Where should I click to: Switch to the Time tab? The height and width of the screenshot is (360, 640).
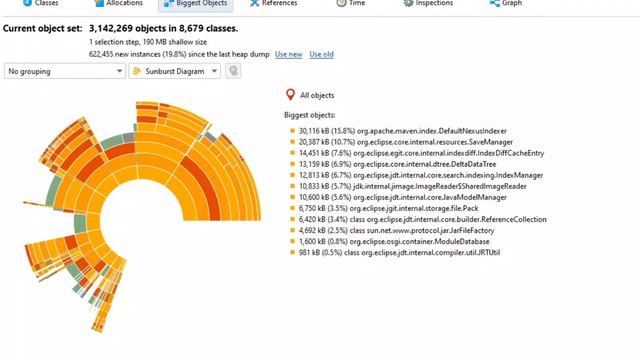(x=350, y=3)
